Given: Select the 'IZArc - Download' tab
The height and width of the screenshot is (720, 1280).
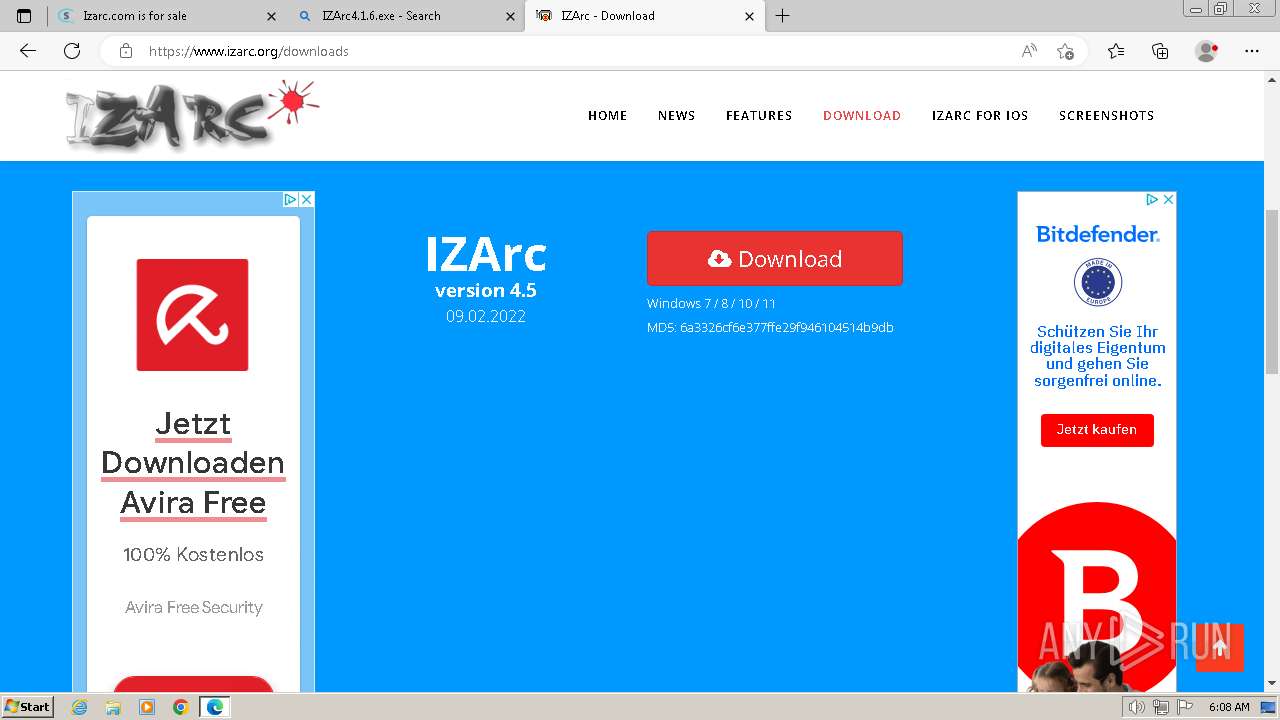Looking at the screenshot, I should click(645, 16).
